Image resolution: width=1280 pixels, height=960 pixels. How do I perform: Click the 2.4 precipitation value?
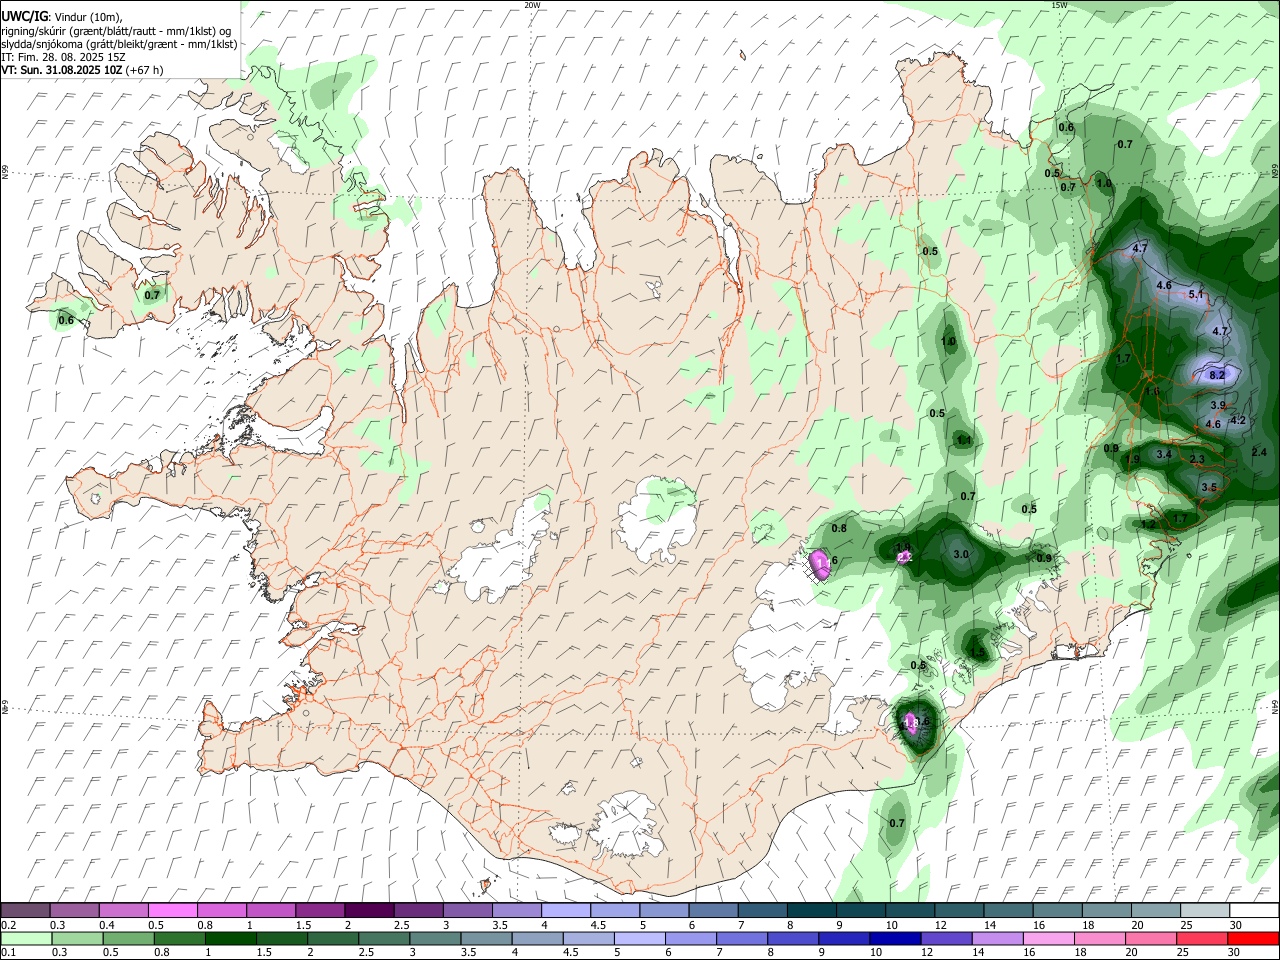[1259, 452]
